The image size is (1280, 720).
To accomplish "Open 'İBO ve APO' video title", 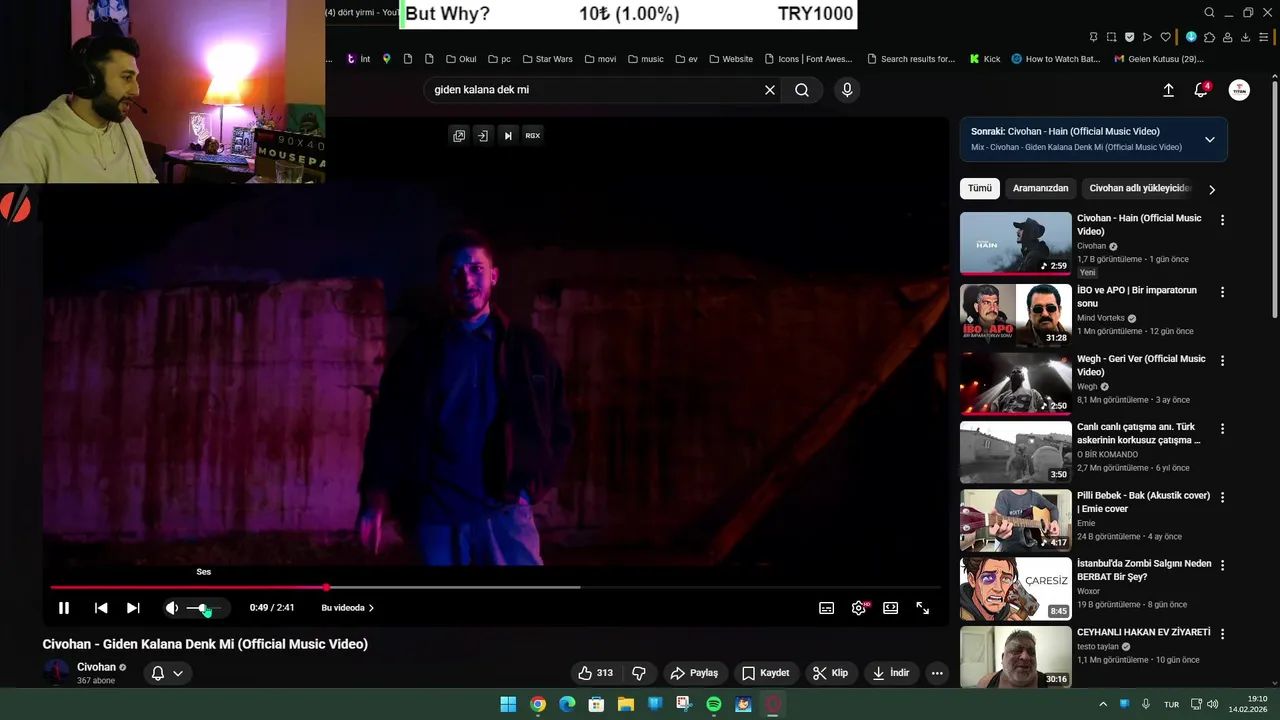I will [1137, 297].
